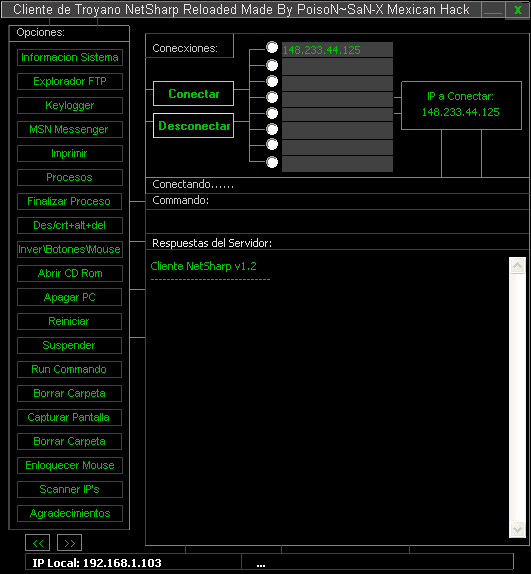Click the Conectar button

pos(193,94)
